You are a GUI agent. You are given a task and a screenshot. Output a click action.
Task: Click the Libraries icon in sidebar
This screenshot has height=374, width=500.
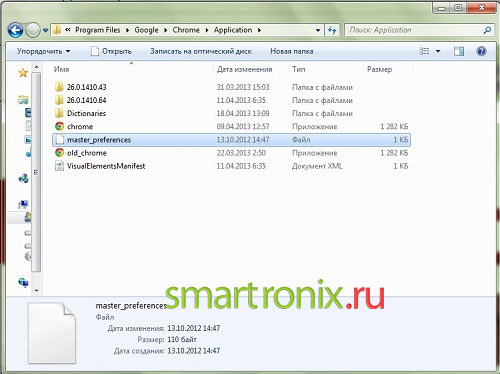tap(23, 99)
